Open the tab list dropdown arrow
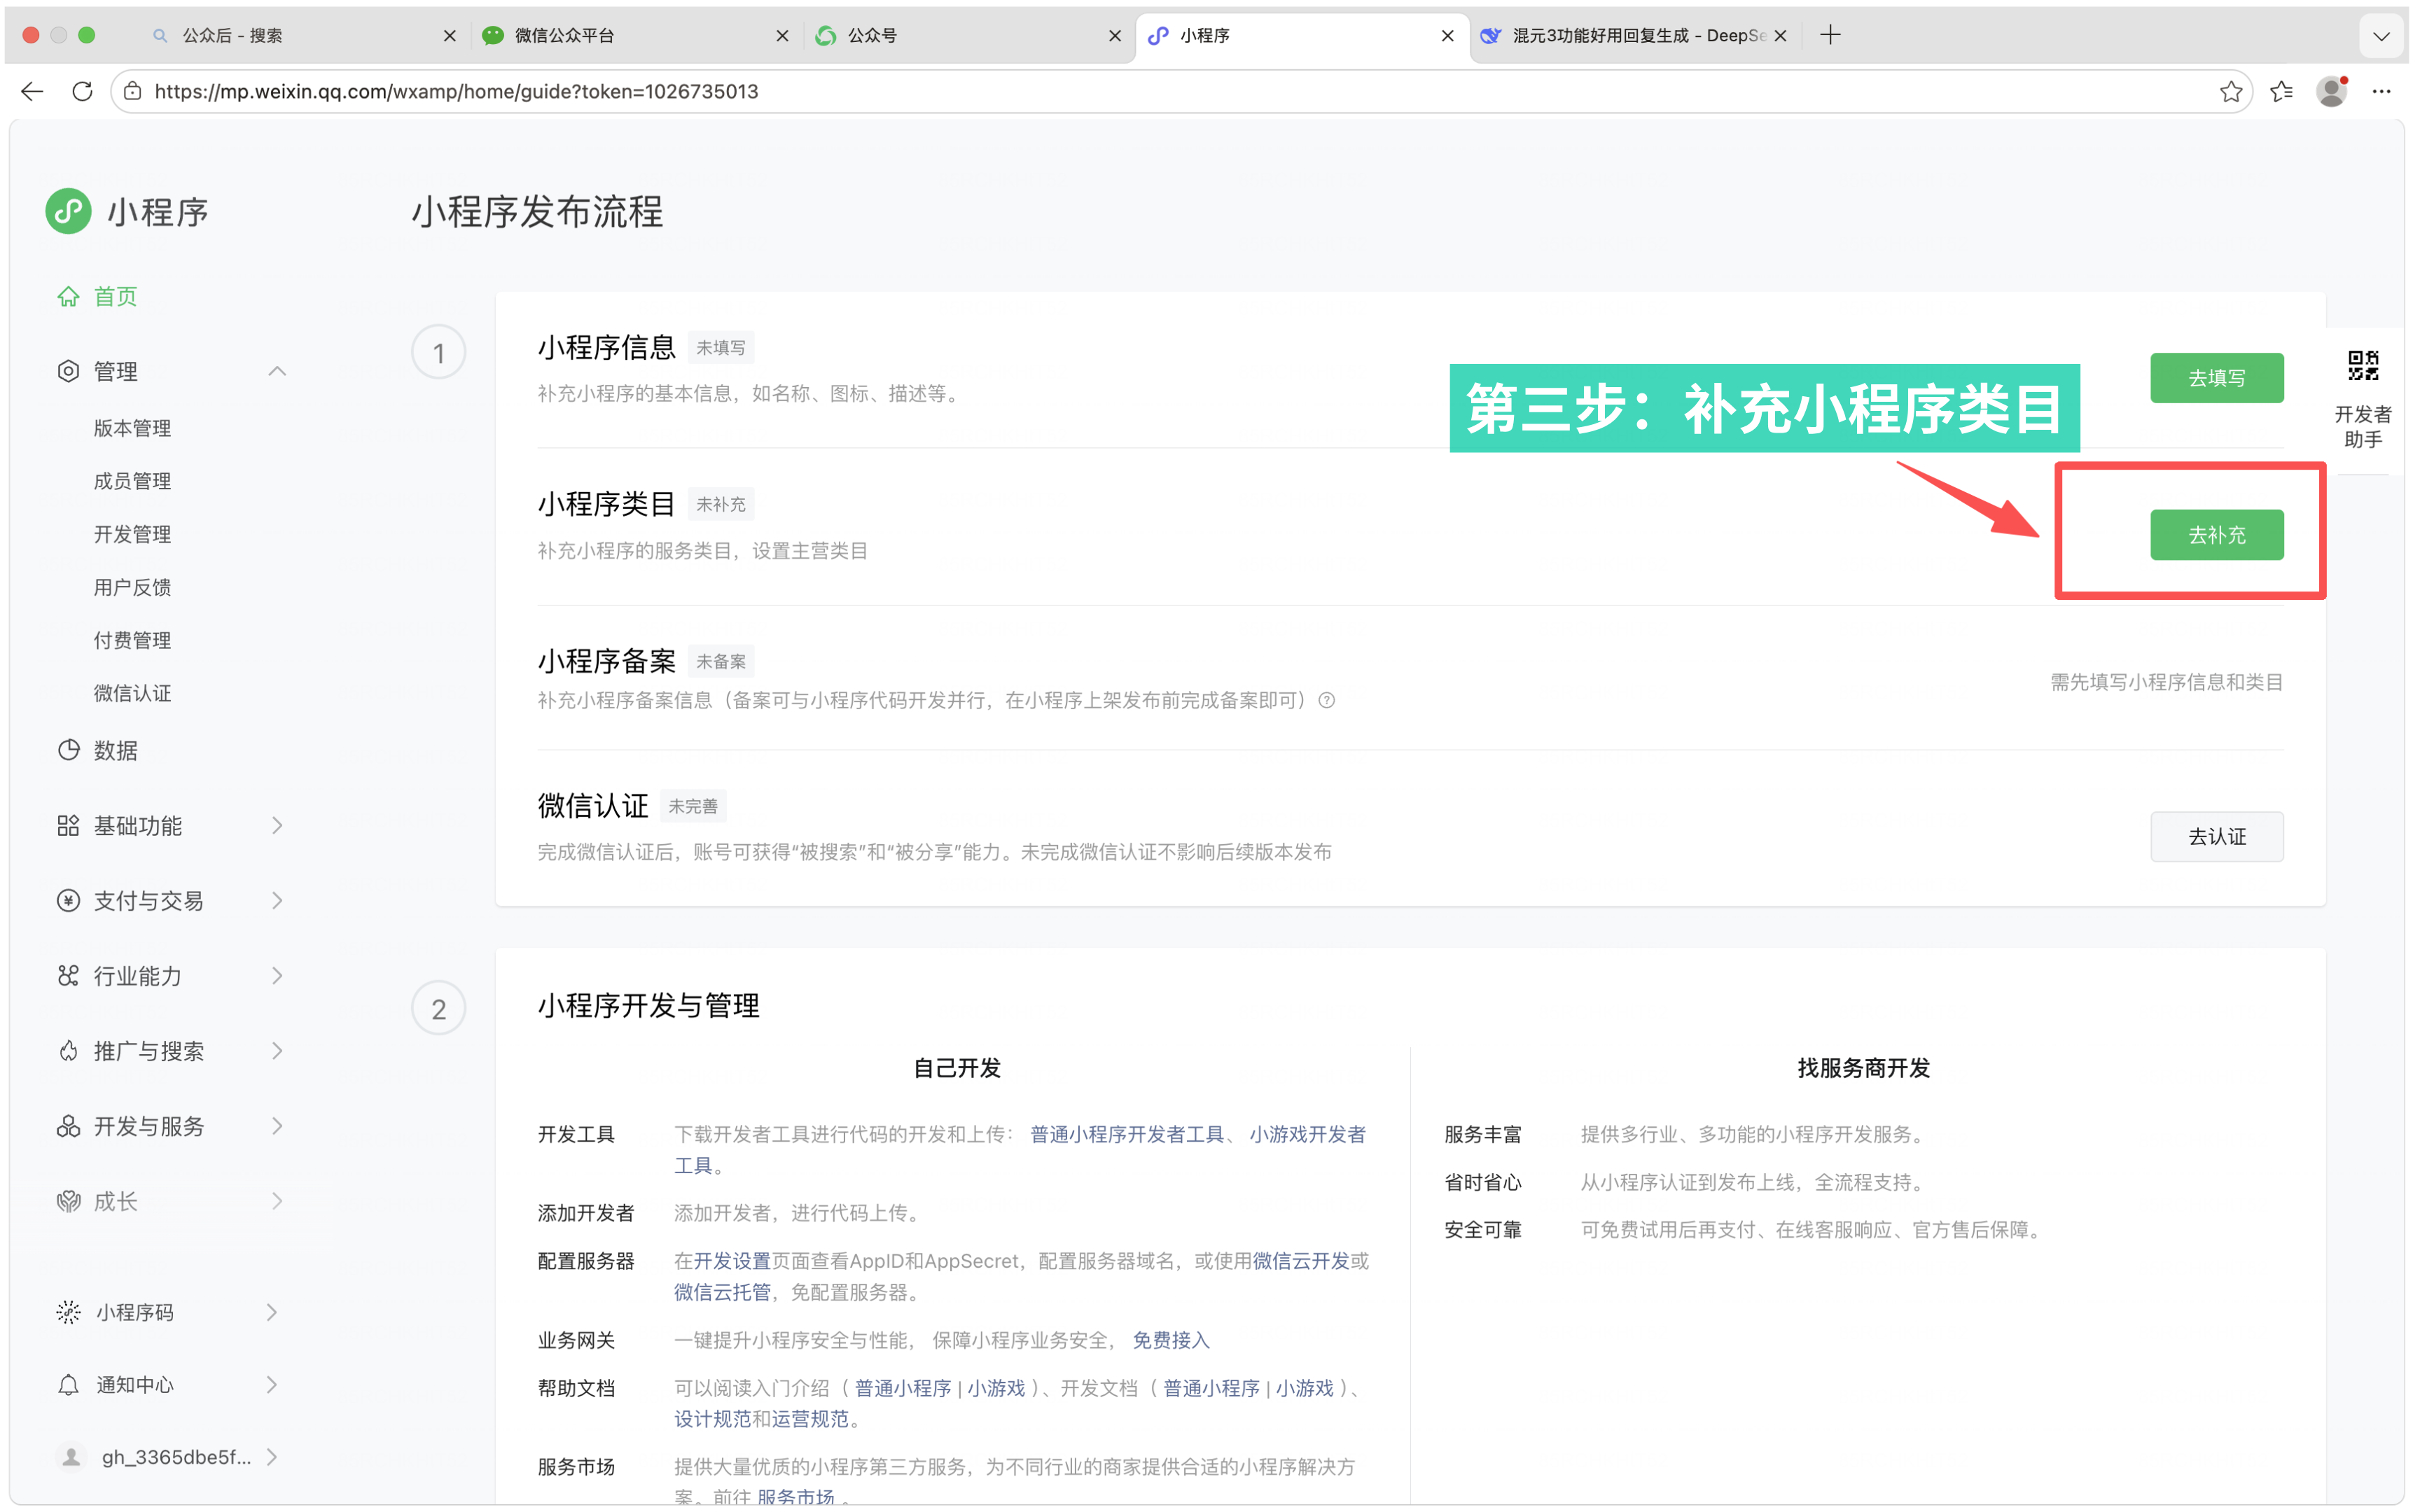2420x1512 pixels. [2381, 36]
